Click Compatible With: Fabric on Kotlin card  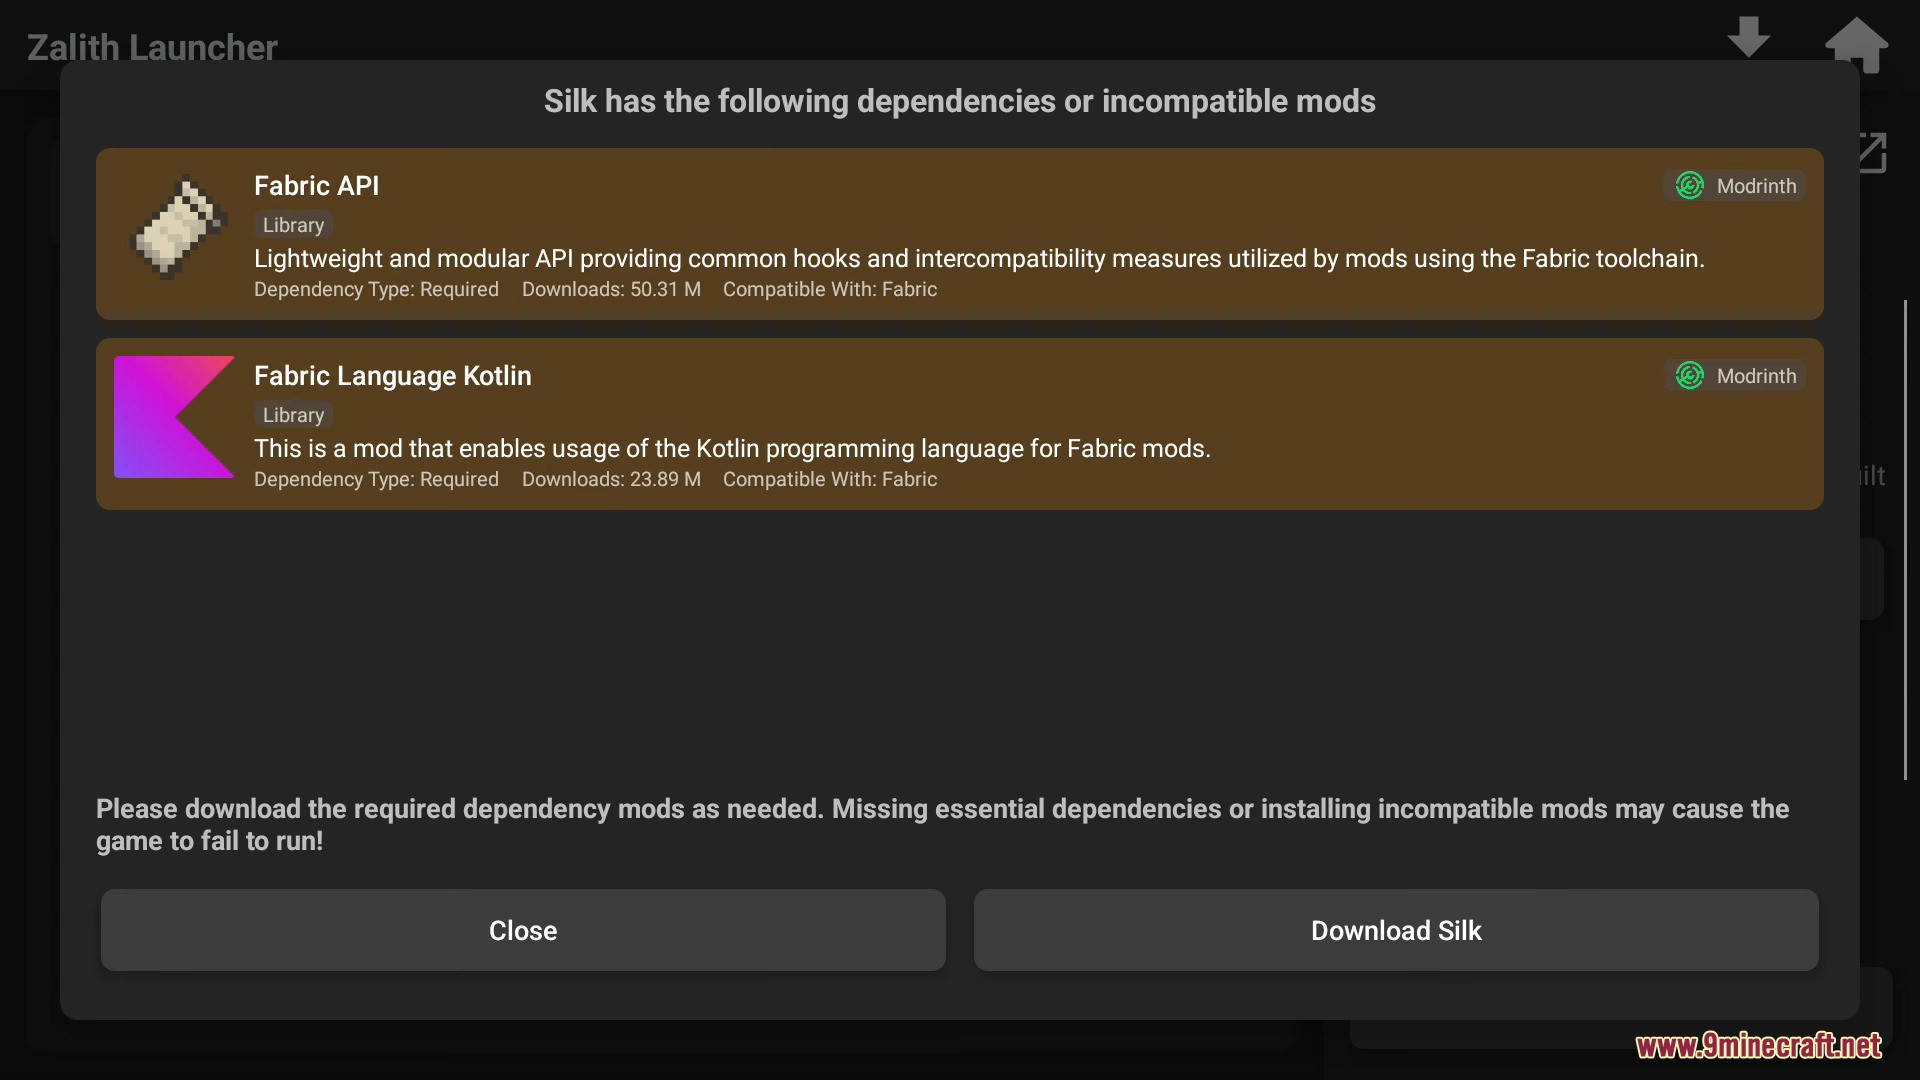[830, 479]
